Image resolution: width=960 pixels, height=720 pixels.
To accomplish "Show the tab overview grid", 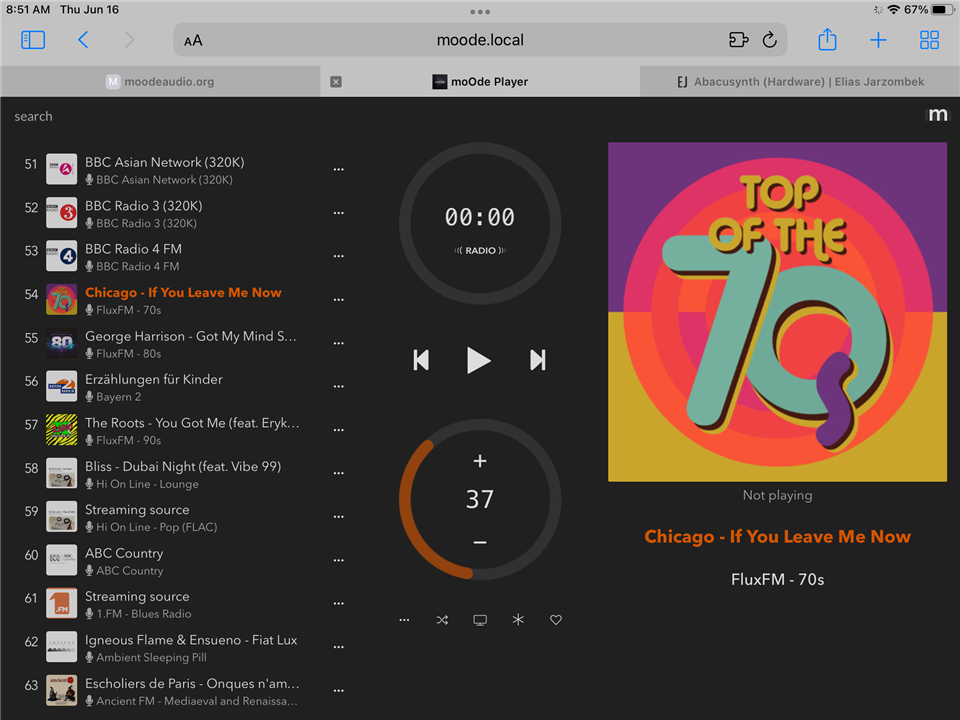I will (929, 40).
